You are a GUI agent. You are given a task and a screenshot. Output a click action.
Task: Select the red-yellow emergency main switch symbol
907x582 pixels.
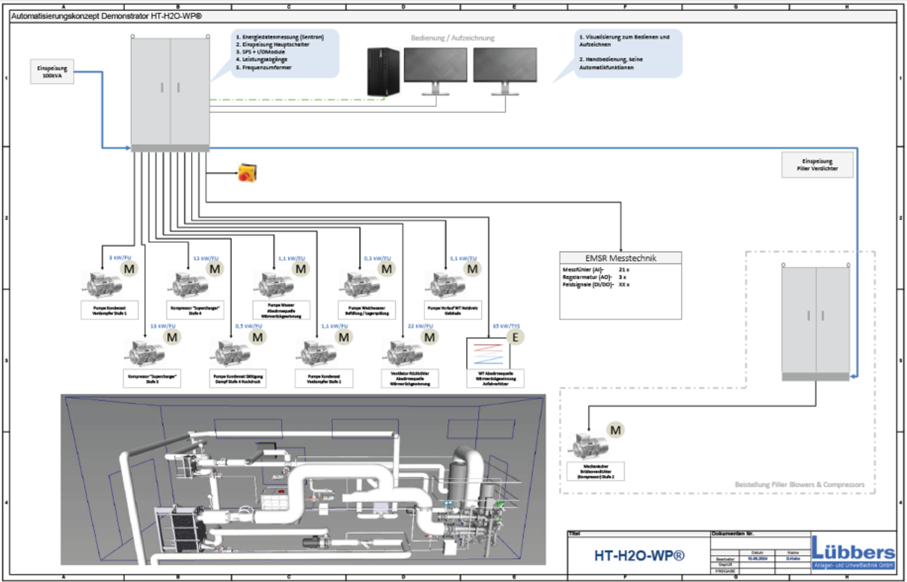click(x=243, y=173)
